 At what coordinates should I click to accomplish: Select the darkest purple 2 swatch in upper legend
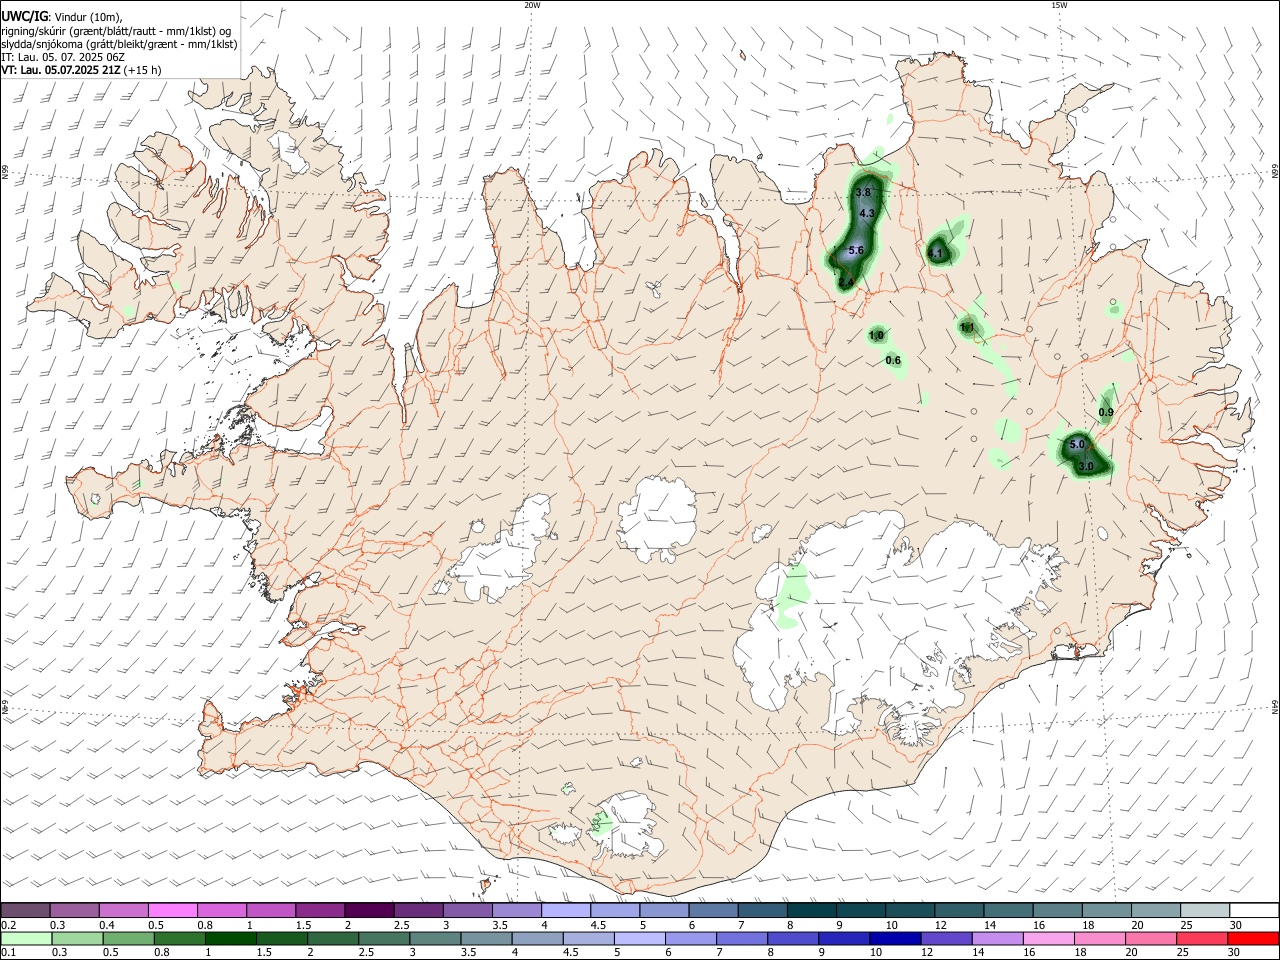(x=369, y=910)
